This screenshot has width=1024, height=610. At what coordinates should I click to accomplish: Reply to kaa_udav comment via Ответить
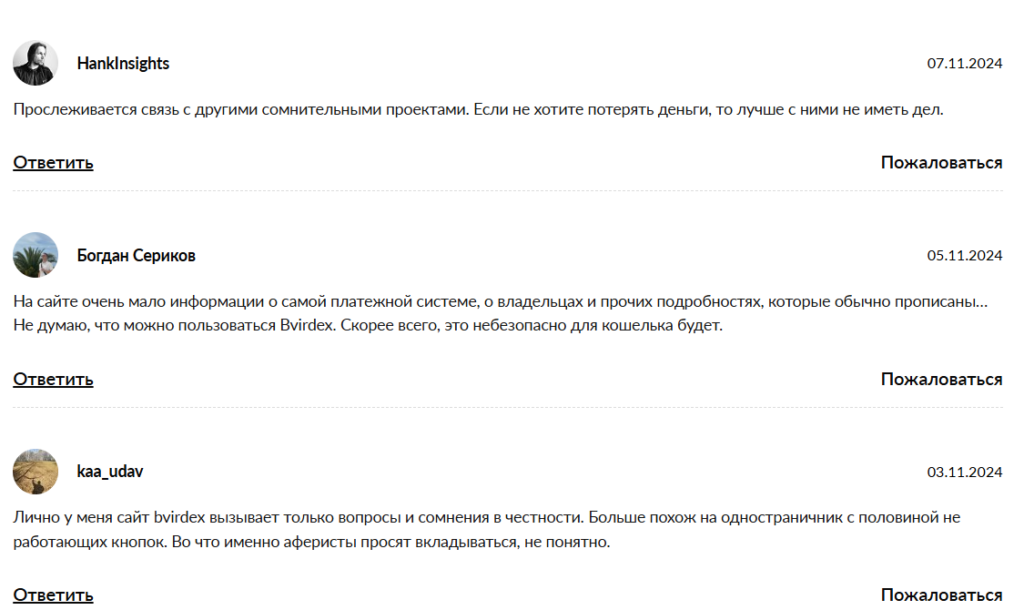coord(52,593)
